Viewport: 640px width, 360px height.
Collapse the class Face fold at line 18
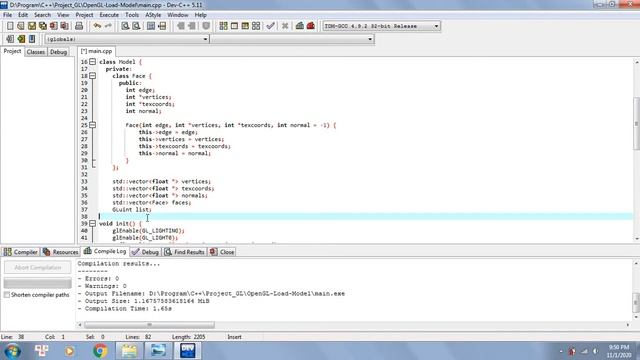coord(93,76)
